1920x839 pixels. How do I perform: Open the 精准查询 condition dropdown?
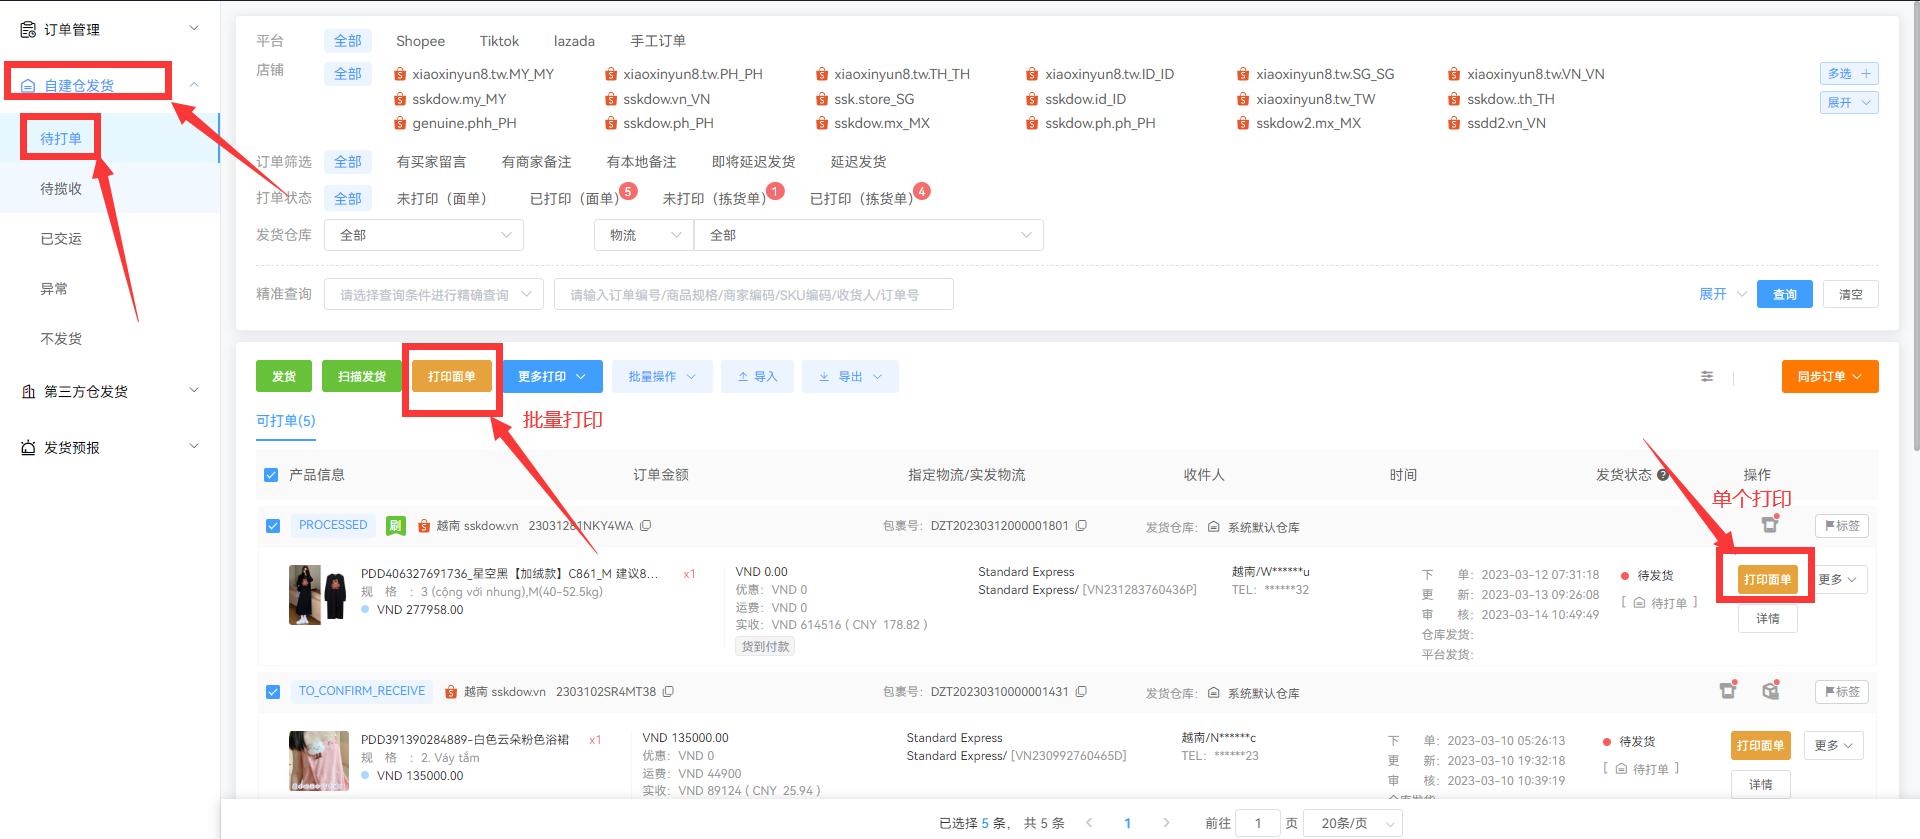(434, 294)
